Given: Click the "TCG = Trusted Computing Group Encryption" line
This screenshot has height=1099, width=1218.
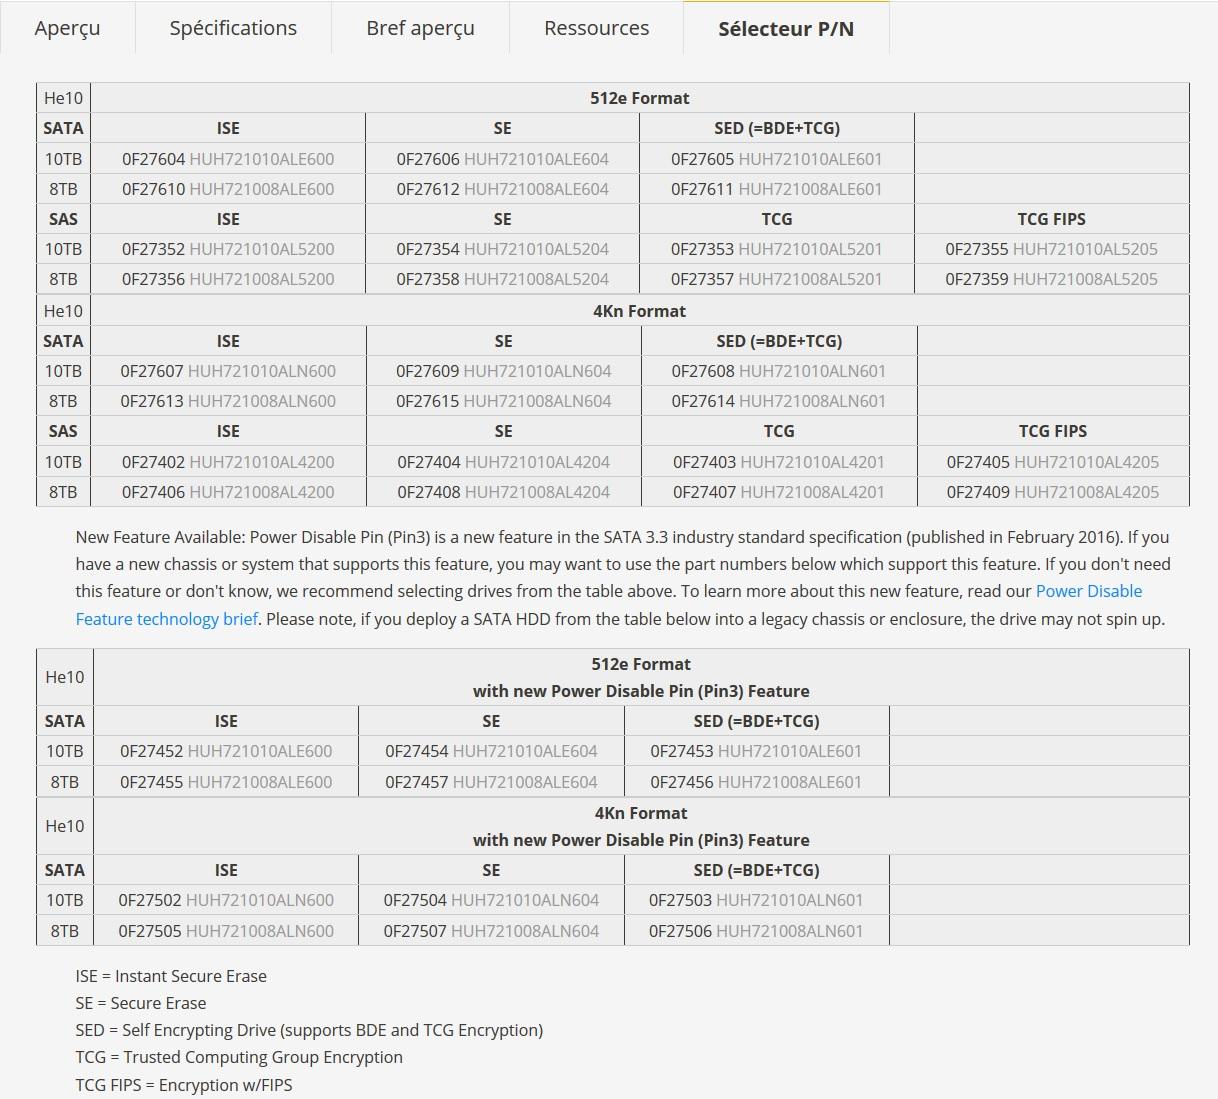Looking at the screenshot, I should point(239,1057).
